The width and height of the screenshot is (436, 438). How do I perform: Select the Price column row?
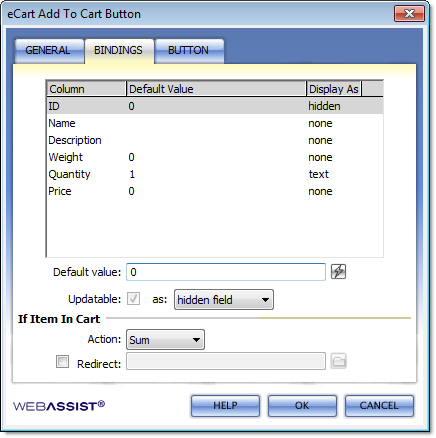215,191
